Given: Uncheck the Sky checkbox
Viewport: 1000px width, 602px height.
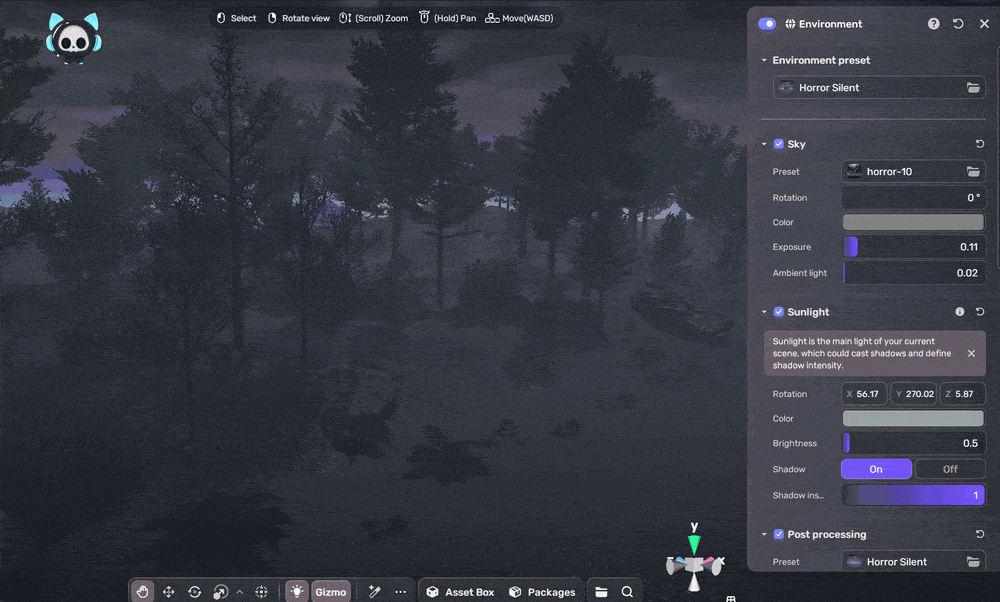Looking at the screenshot, I should point(779,144).
